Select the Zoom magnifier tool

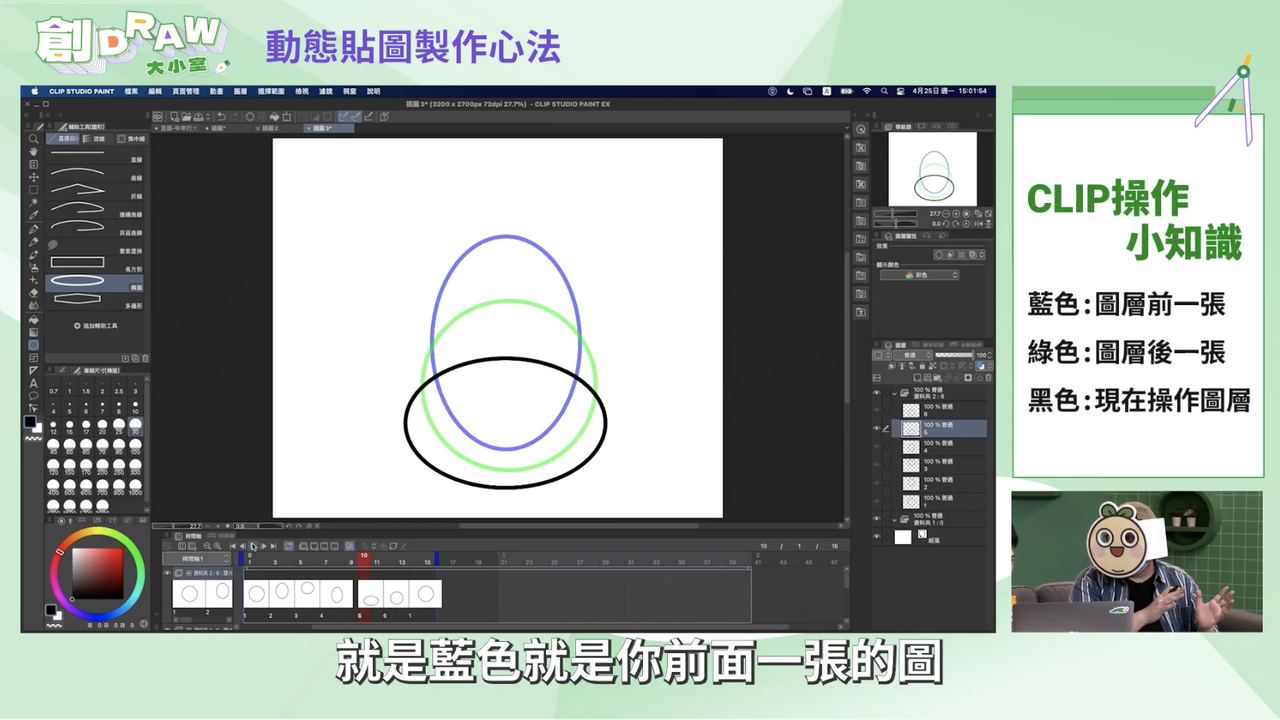(34, 139)
